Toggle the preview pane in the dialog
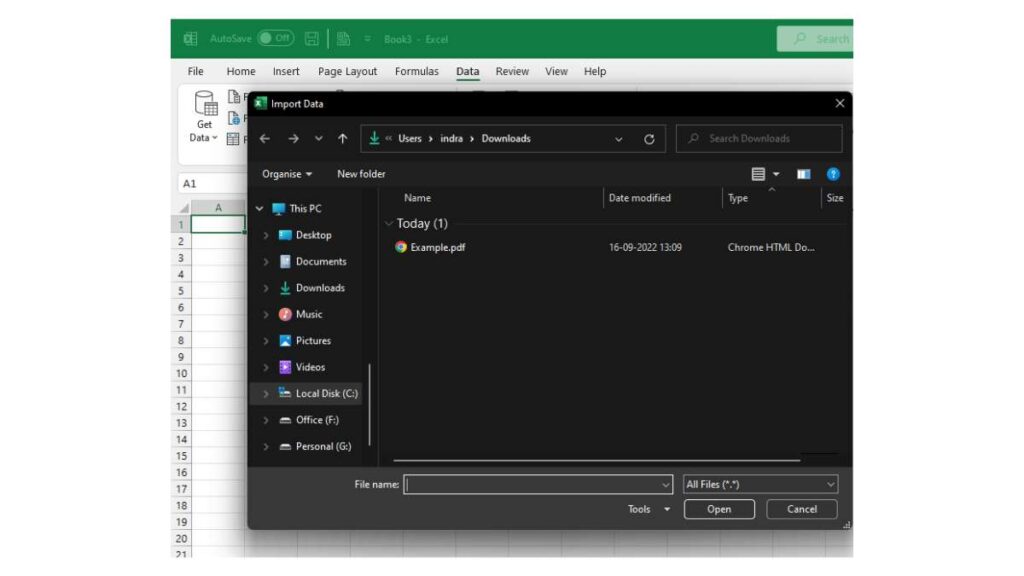1024x576 pixels. point(803,174)
